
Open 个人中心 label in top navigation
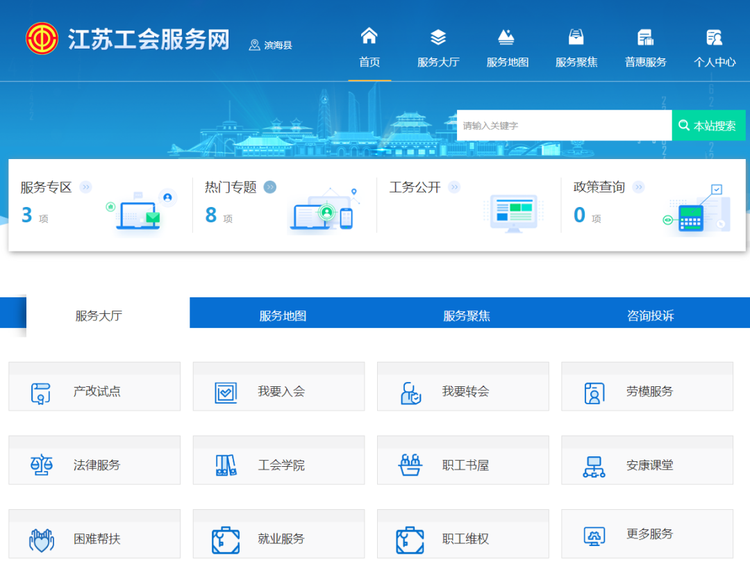coord(715,62)
